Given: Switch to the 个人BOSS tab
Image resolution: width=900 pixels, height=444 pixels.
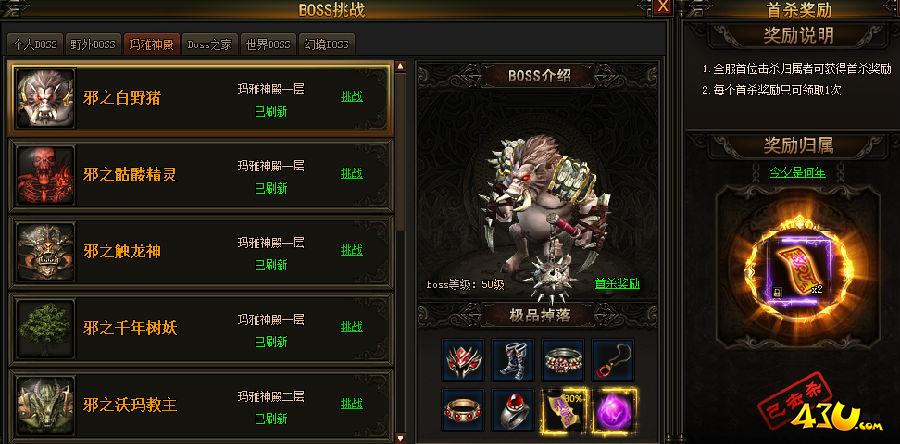Looking at the screenshot, I should point(34,44).
